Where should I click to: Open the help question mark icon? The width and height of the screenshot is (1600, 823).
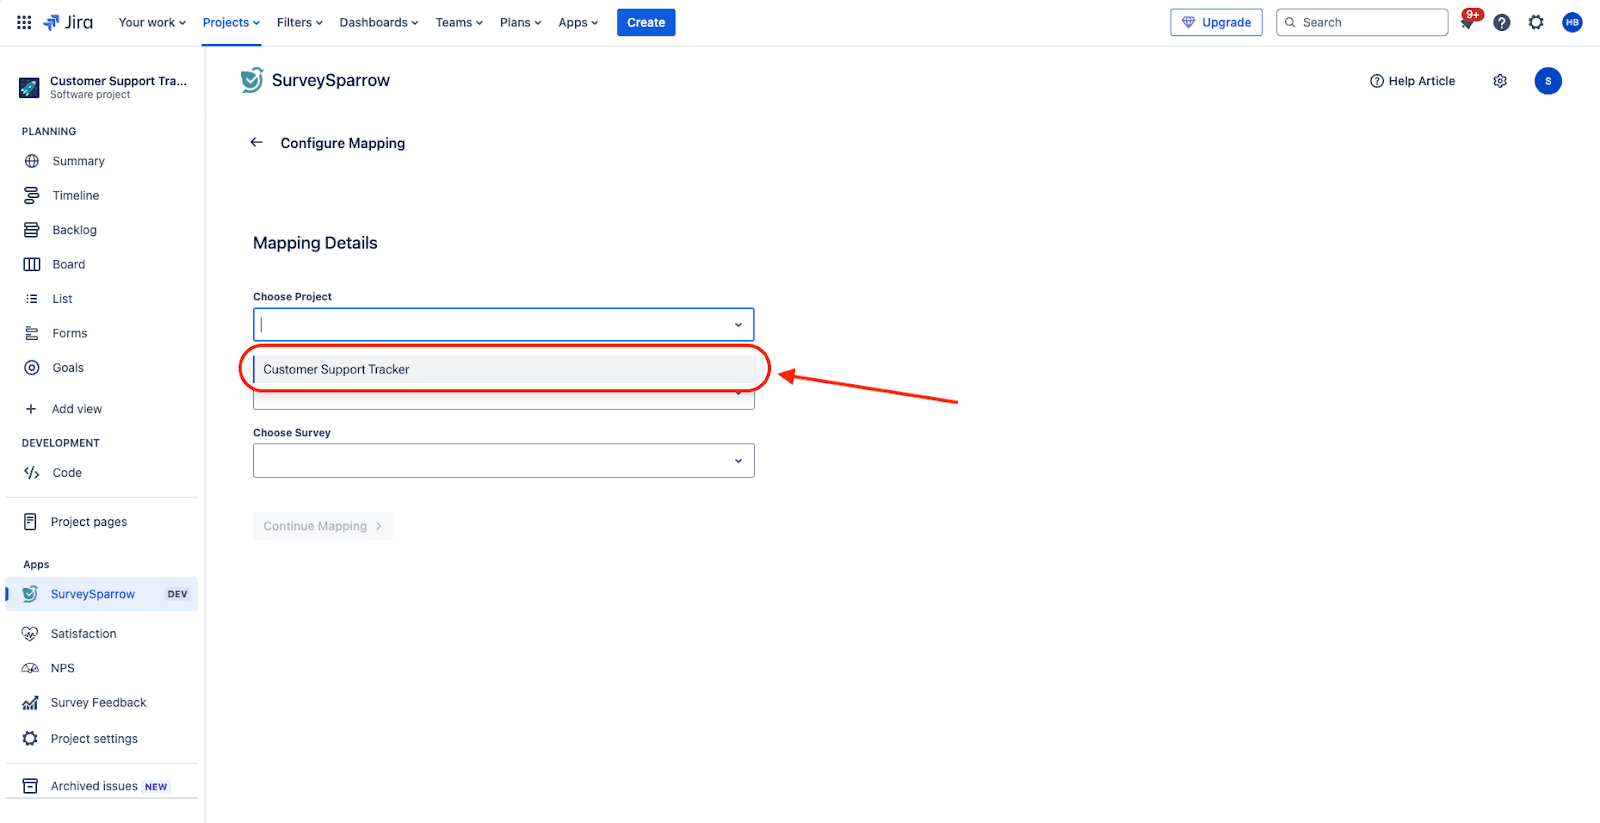tap(1501, 23)
